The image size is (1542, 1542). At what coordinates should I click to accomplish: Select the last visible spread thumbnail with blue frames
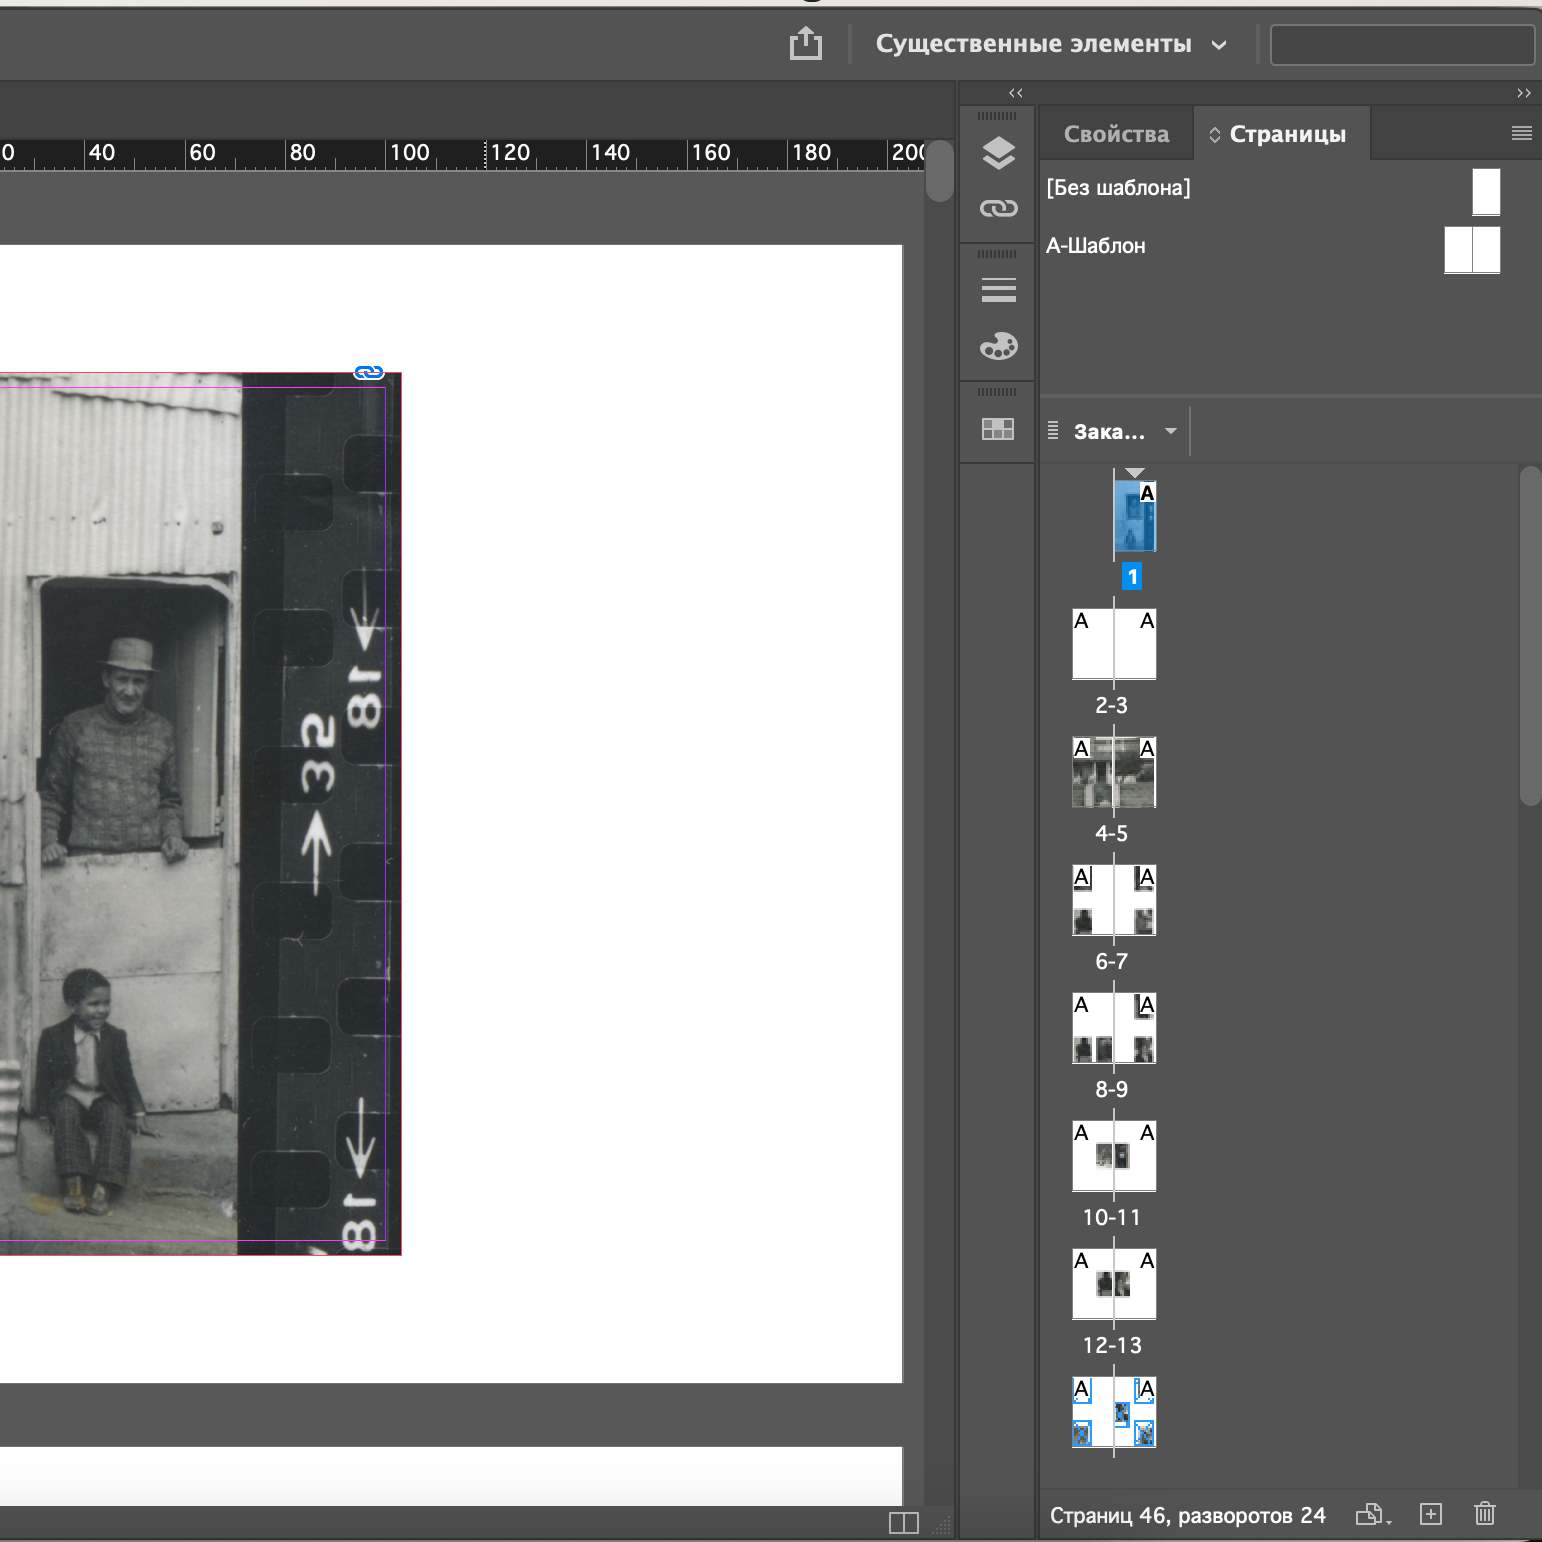pyautogui.click(x=1114, y=1412)
